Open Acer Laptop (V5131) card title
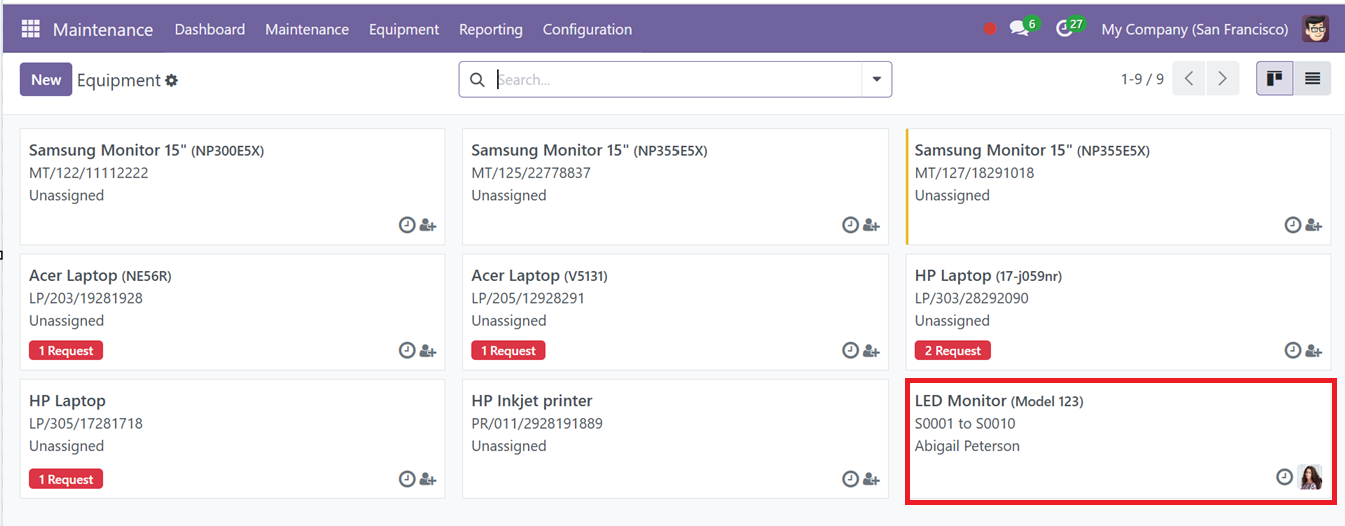The image size is (1345, 526). pos(539,275)
